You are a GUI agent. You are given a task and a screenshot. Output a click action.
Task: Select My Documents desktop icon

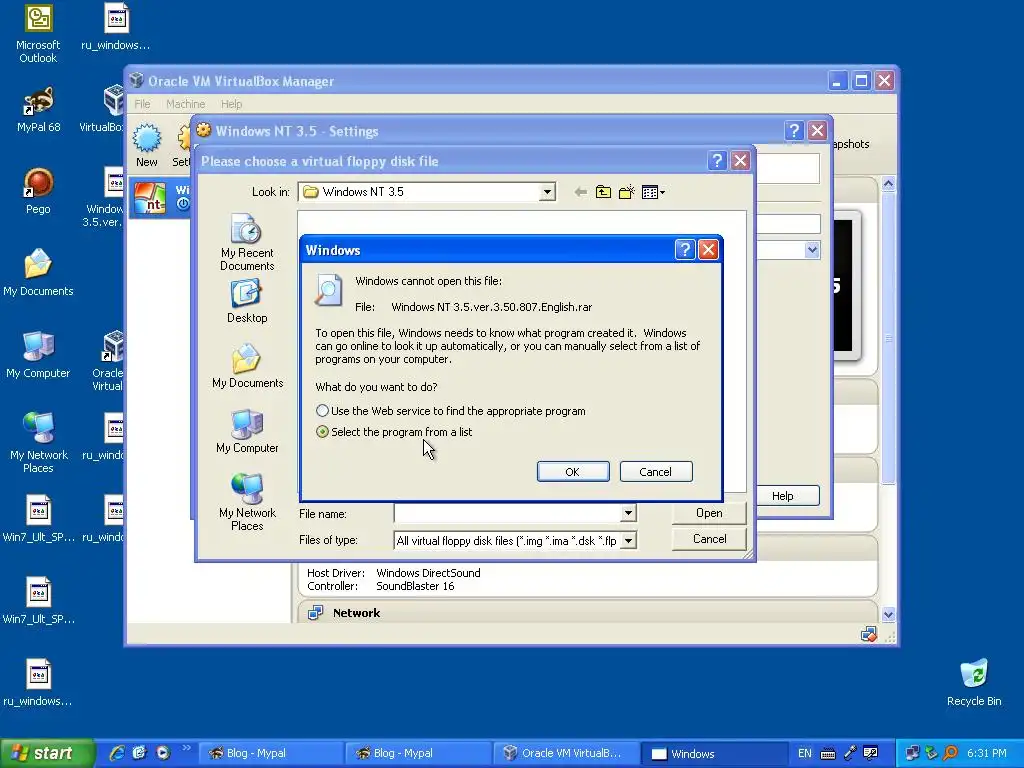(x=38, y=273)
